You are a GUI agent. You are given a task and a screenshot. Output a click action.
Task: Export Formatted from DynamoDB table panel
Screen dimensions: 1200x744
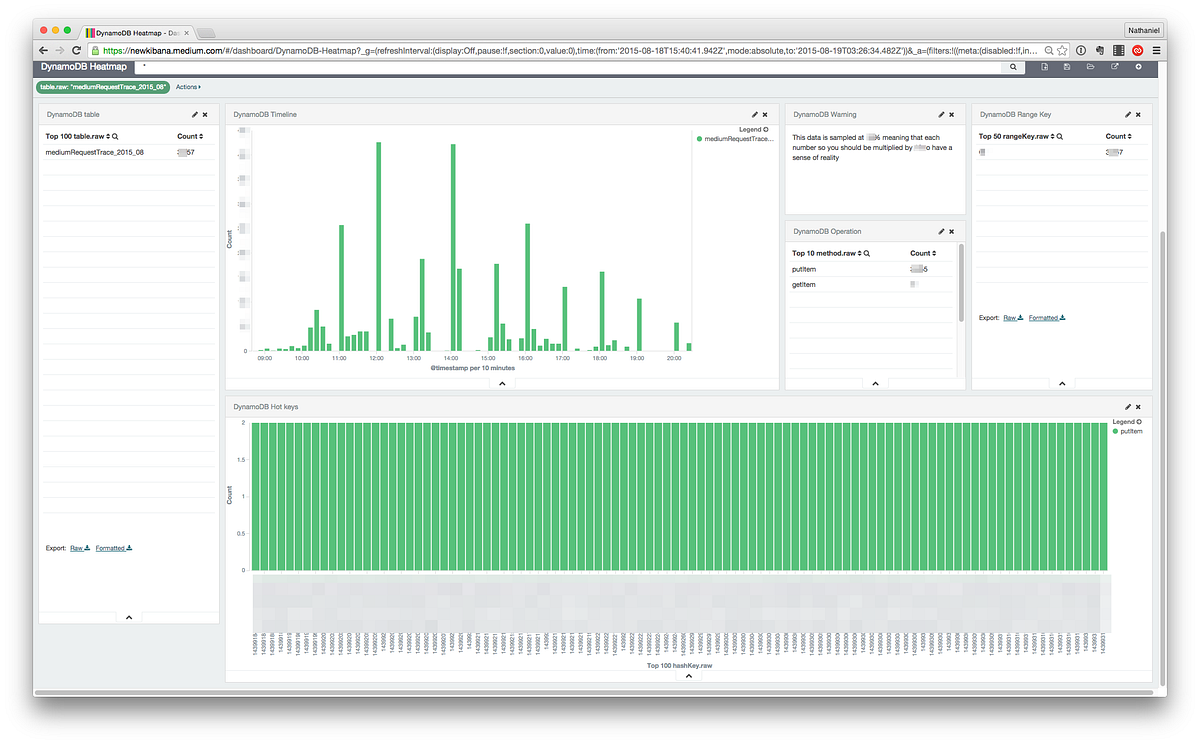click(114, 548)
